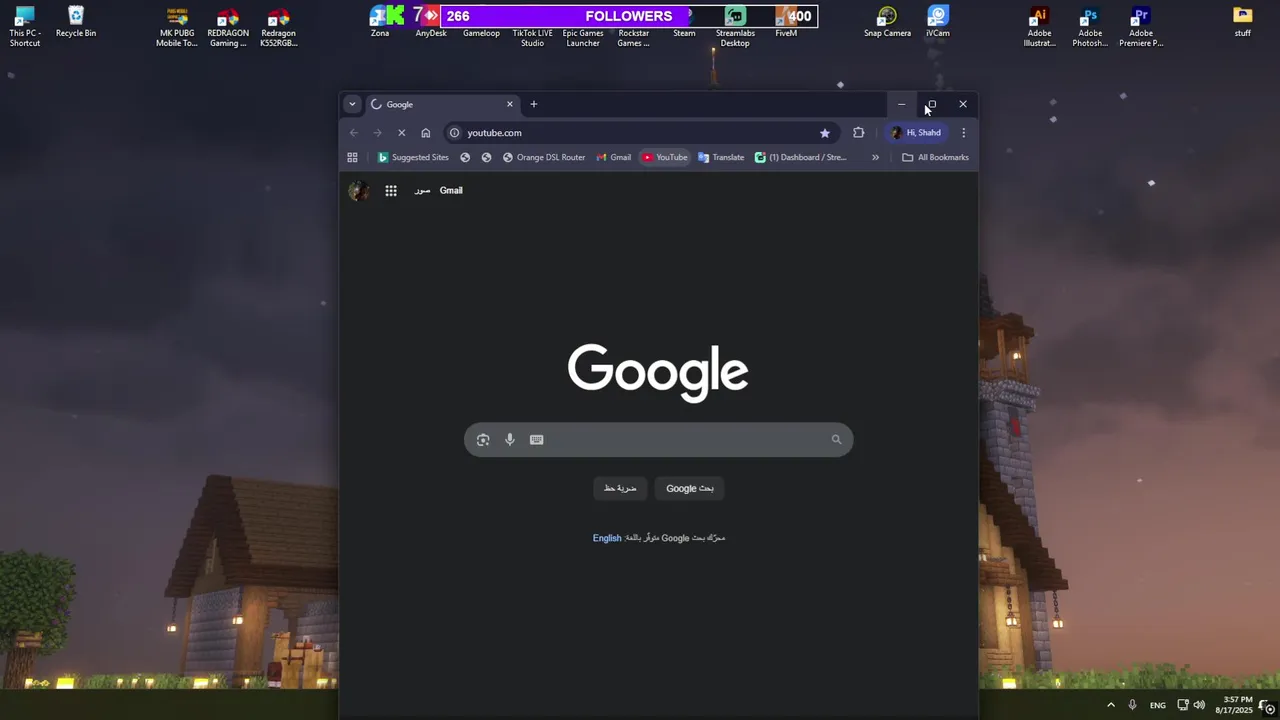Stop loading the page in Chrome
1280x720 pixels.
point(401,133)
